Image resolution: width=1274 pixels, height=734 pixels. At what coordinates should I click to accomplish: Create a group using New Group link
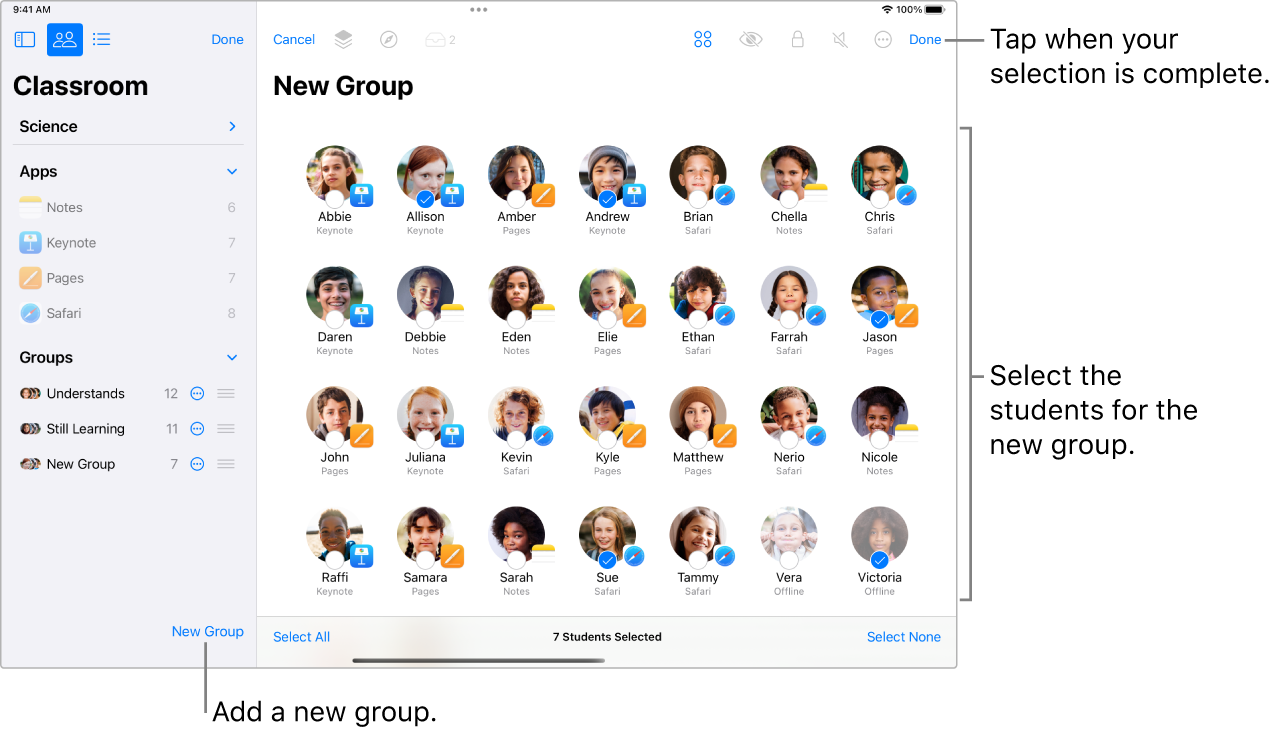(x=207, y=631)
